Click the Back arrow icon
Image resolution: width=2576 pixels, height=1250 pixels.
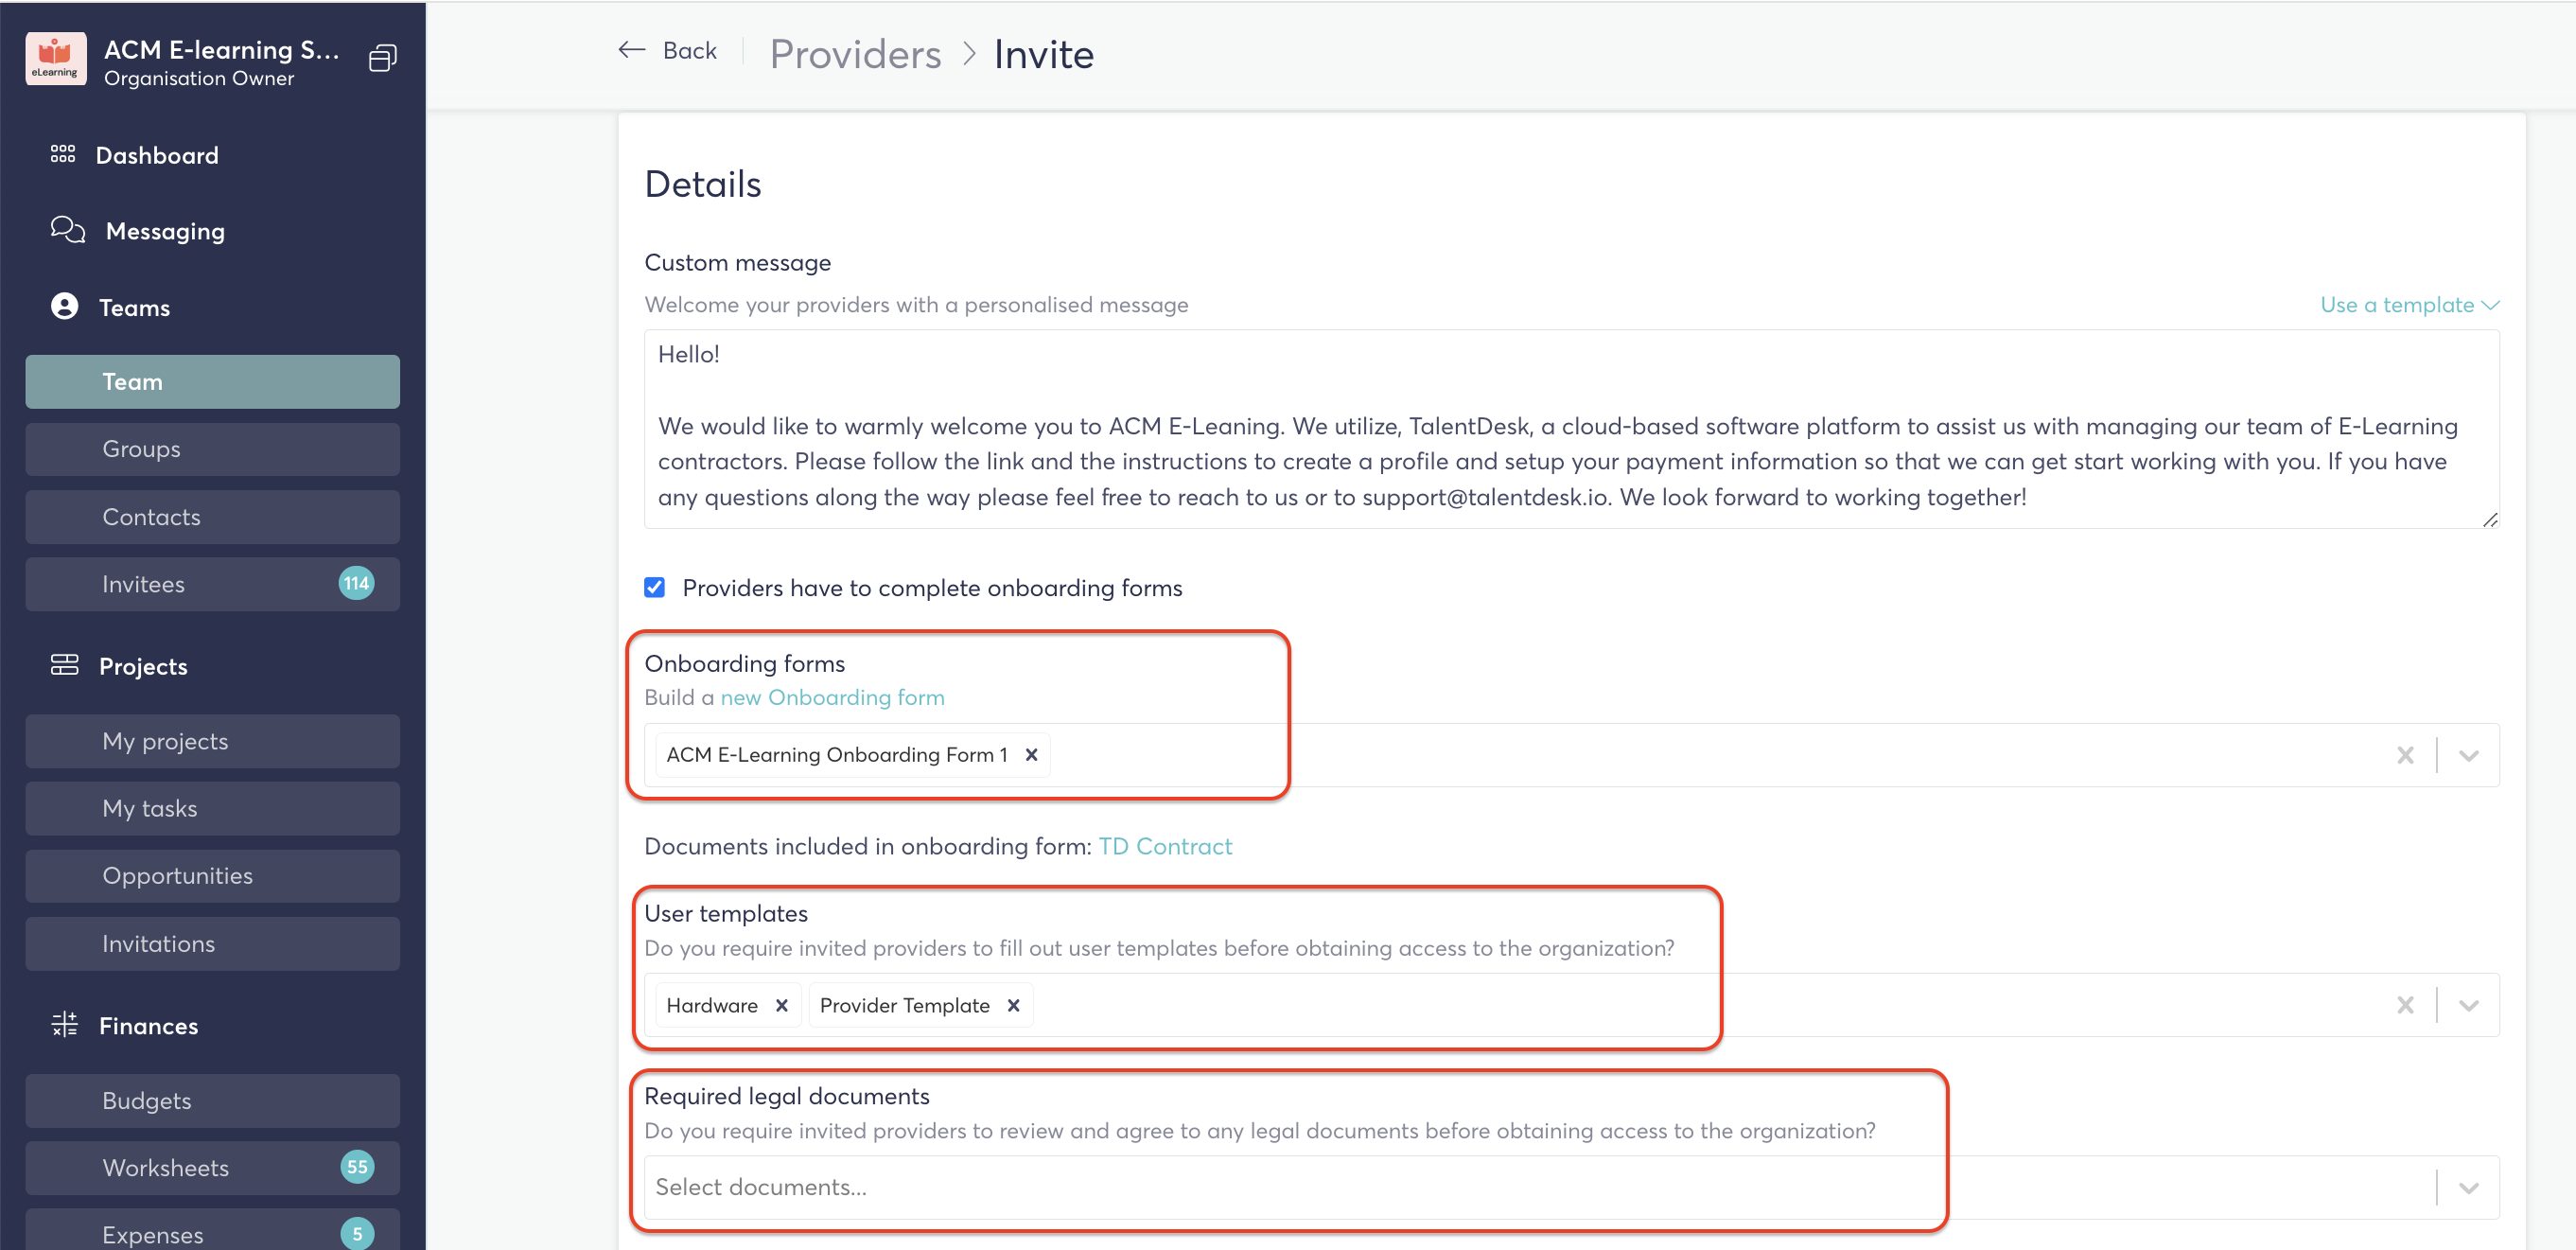tap(631, 49)
